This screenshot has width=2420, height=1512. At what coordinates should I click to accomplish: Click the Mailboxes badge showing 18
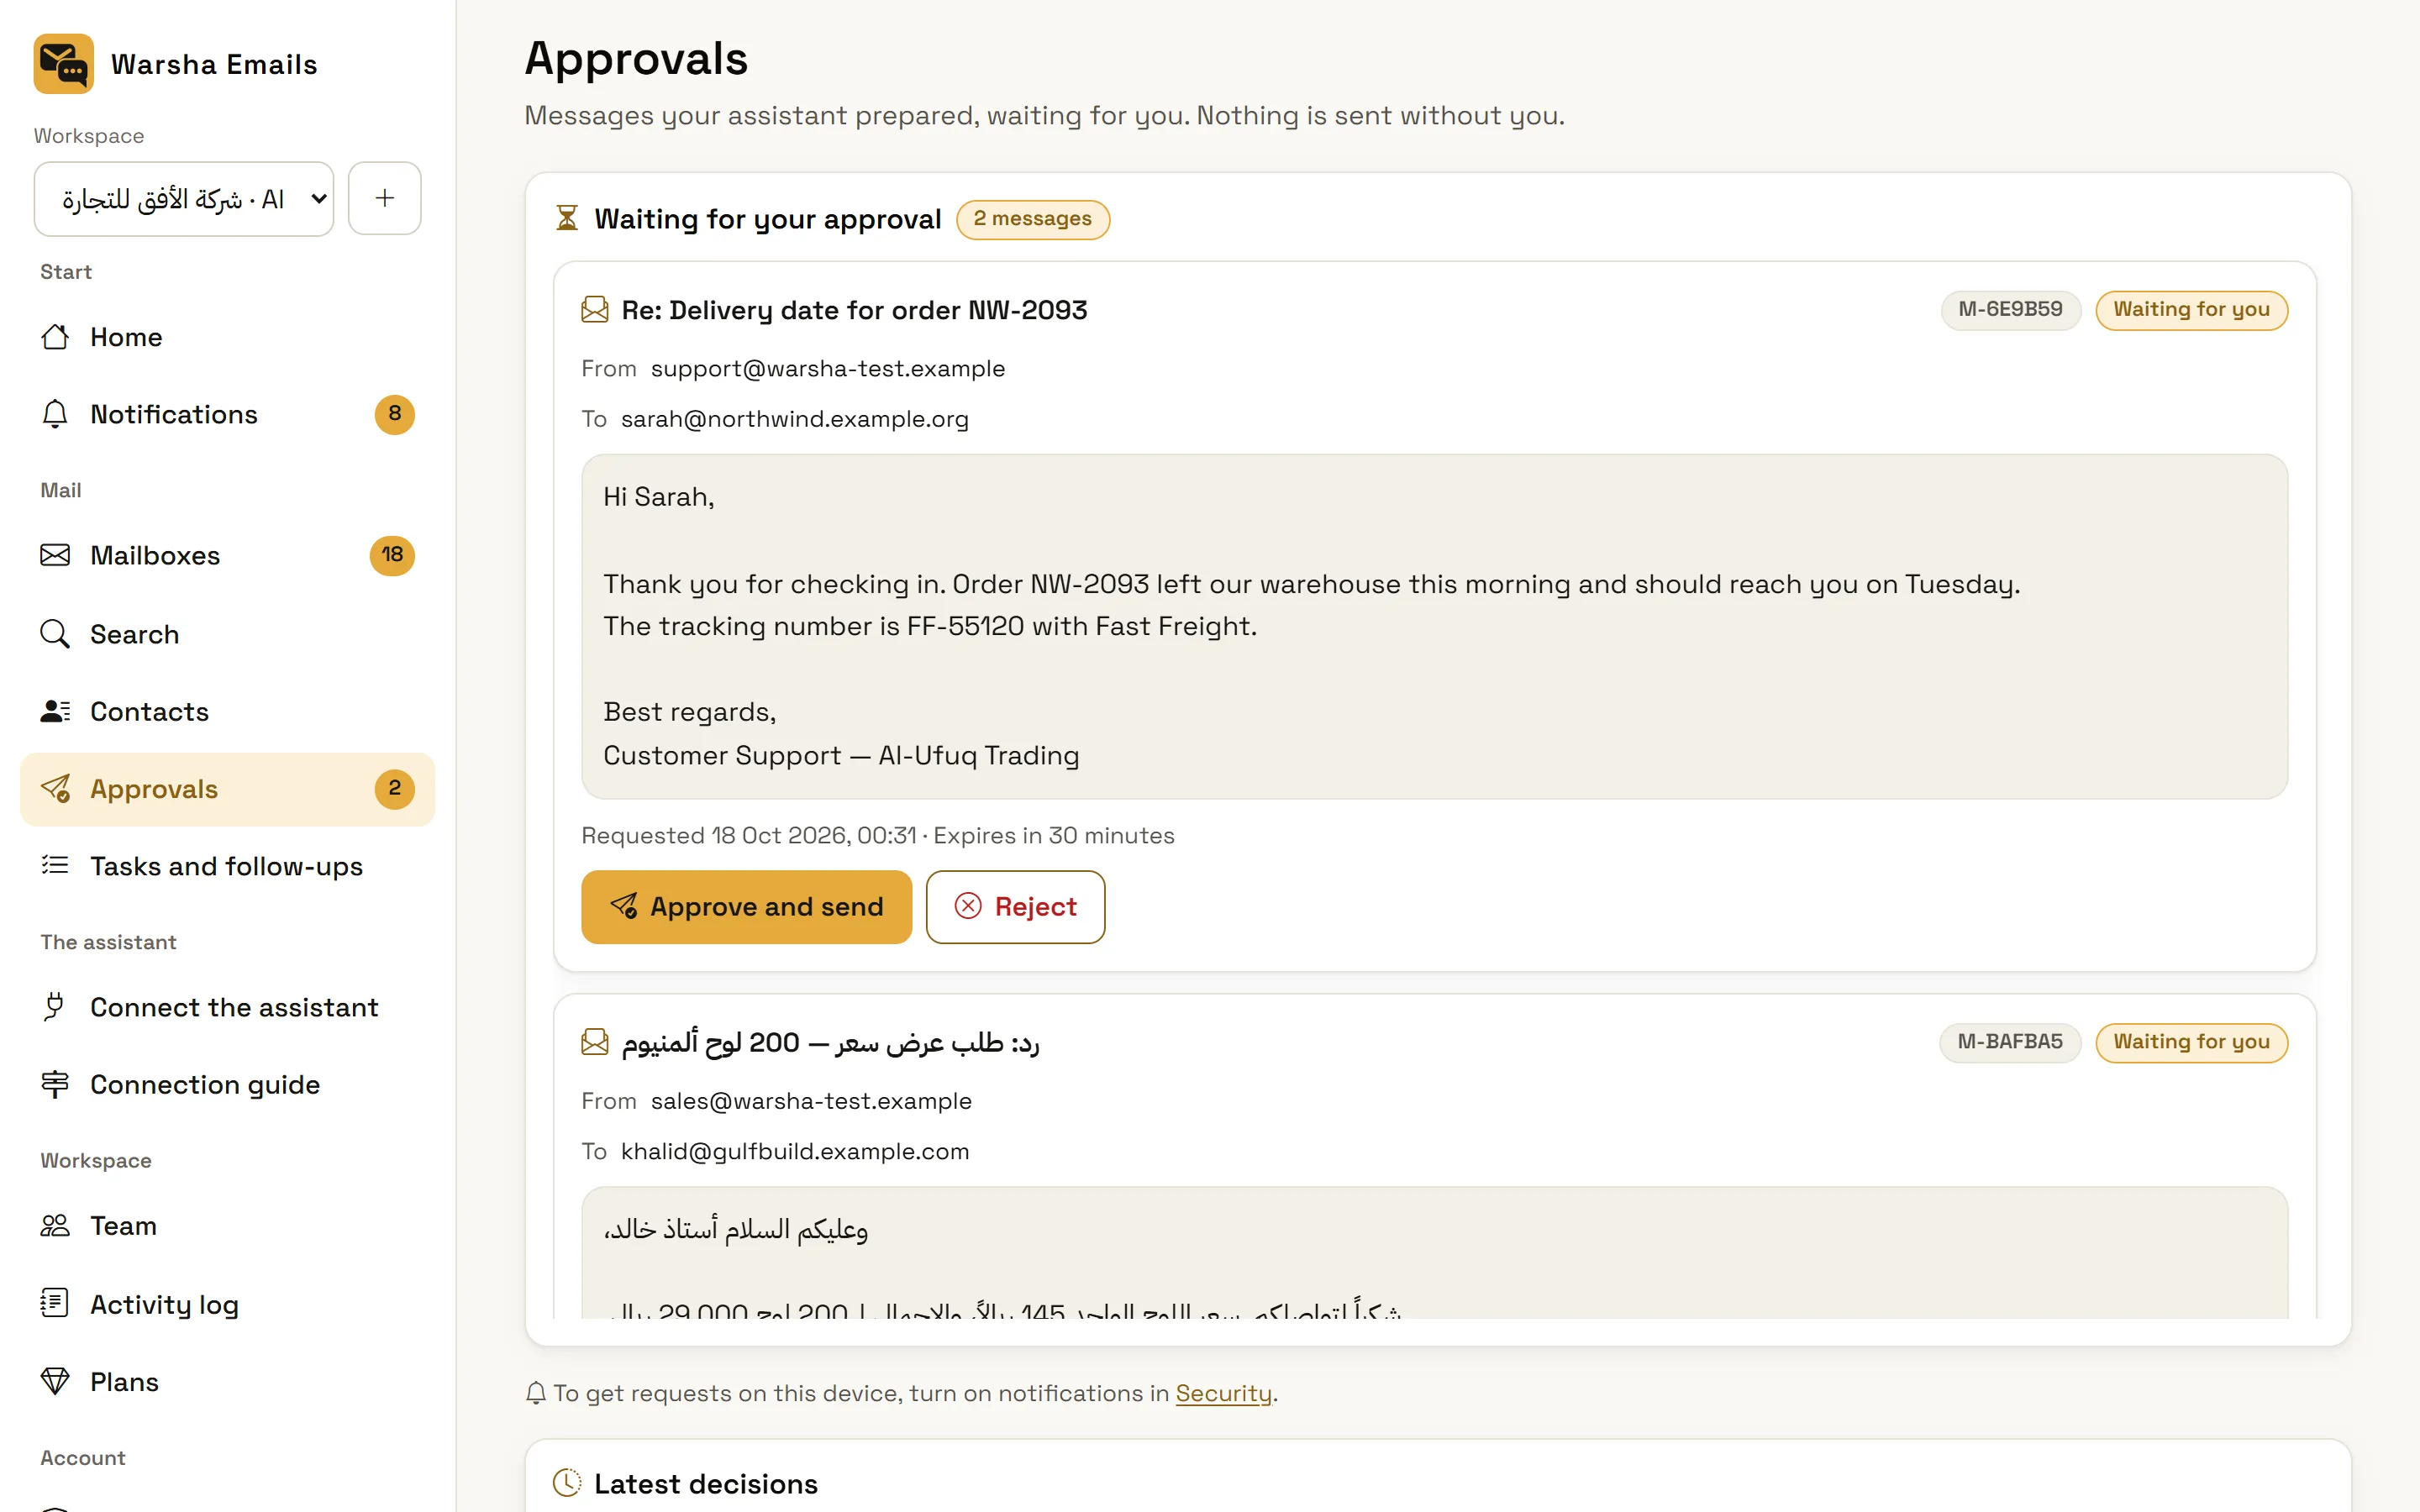click(x=392, y=555)
